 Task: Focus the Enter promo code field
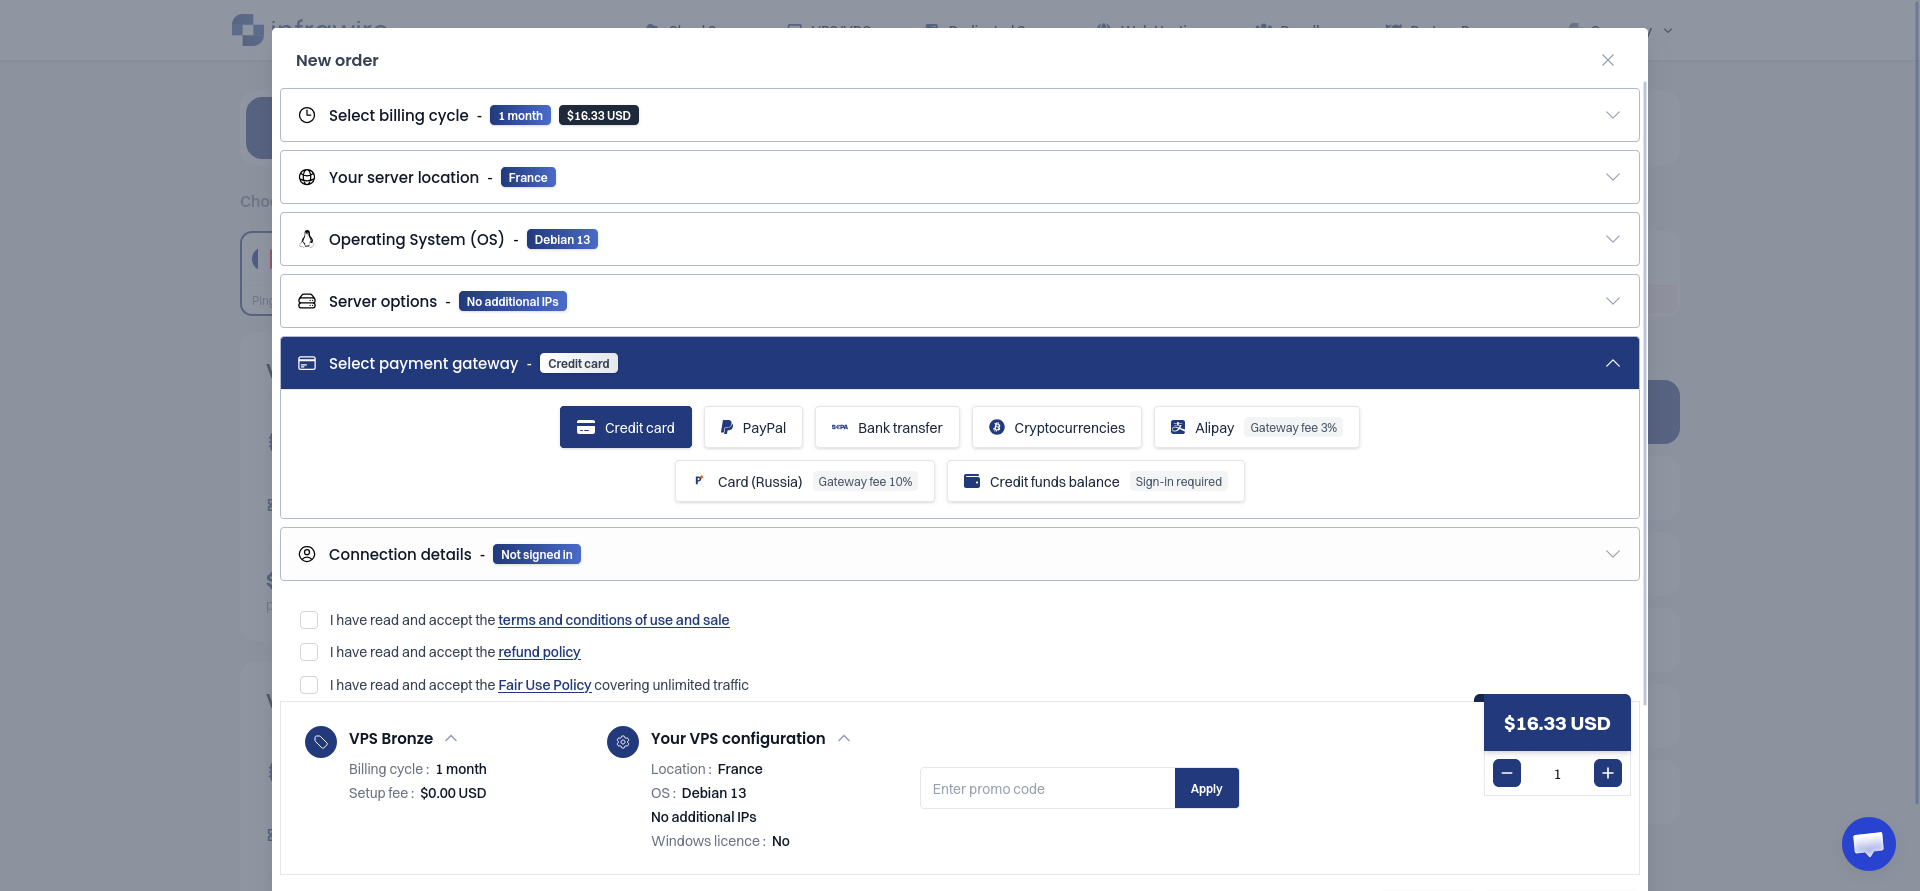tap(1047, 788)
